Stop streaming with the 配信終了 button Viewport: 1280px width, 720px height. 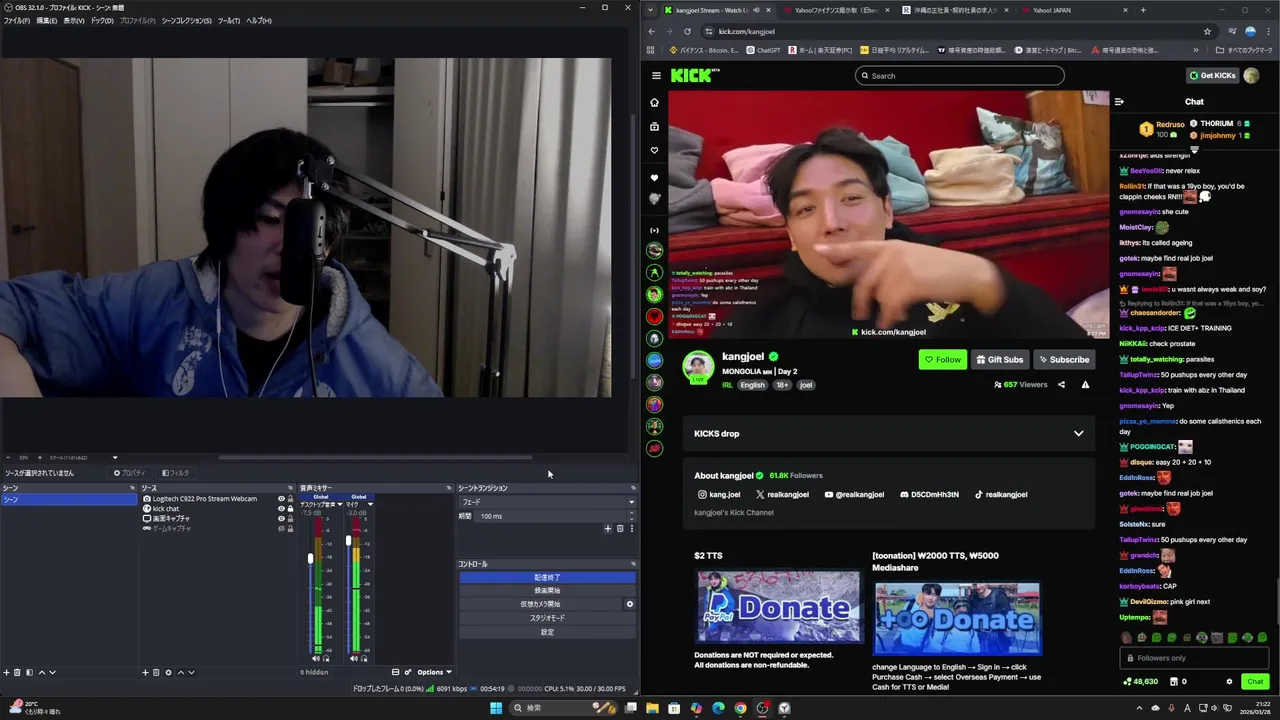coord(547,577)
